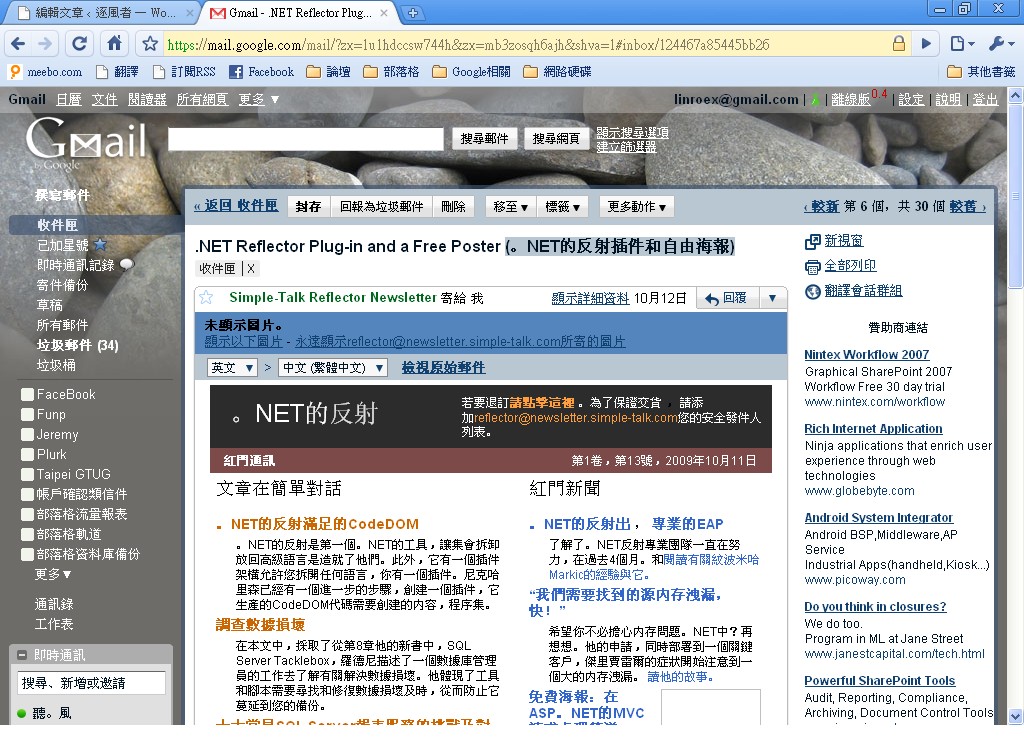Click the browser forward arrow
This screenshot has width=1024, height=738.
(45, 44)
